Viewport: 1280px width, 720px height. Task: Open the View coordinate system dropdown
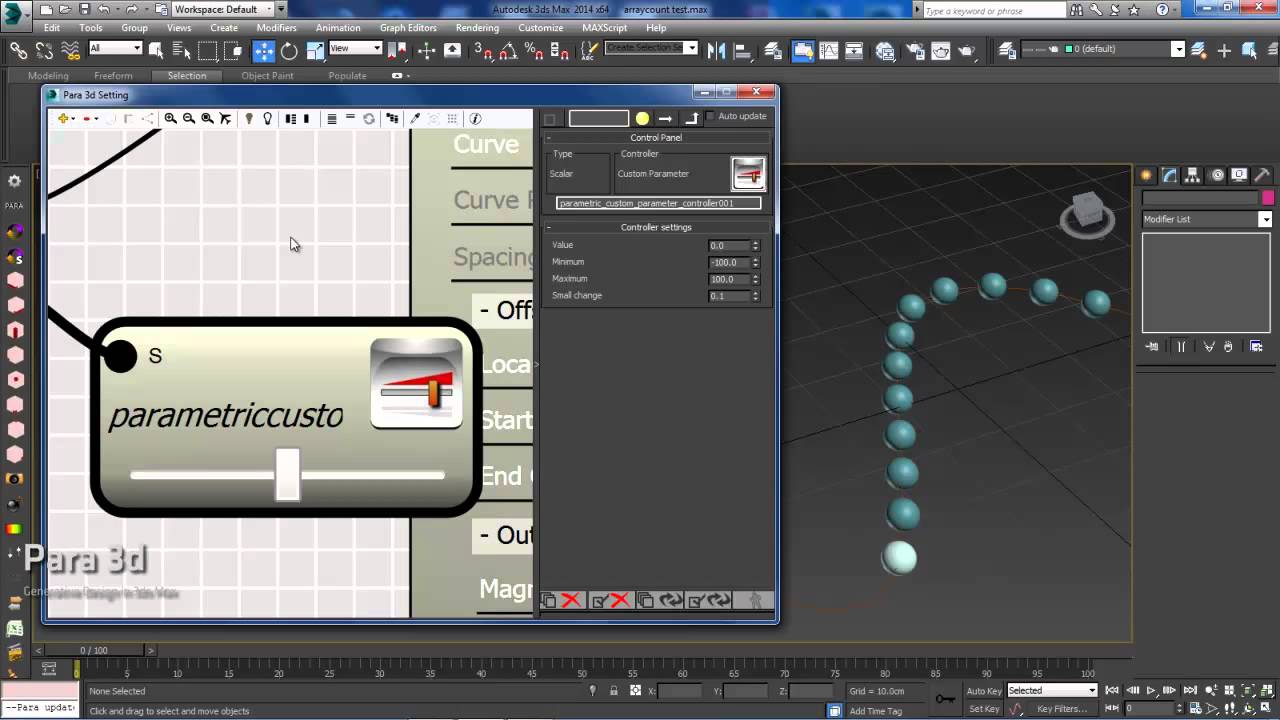tap(356, 48)
